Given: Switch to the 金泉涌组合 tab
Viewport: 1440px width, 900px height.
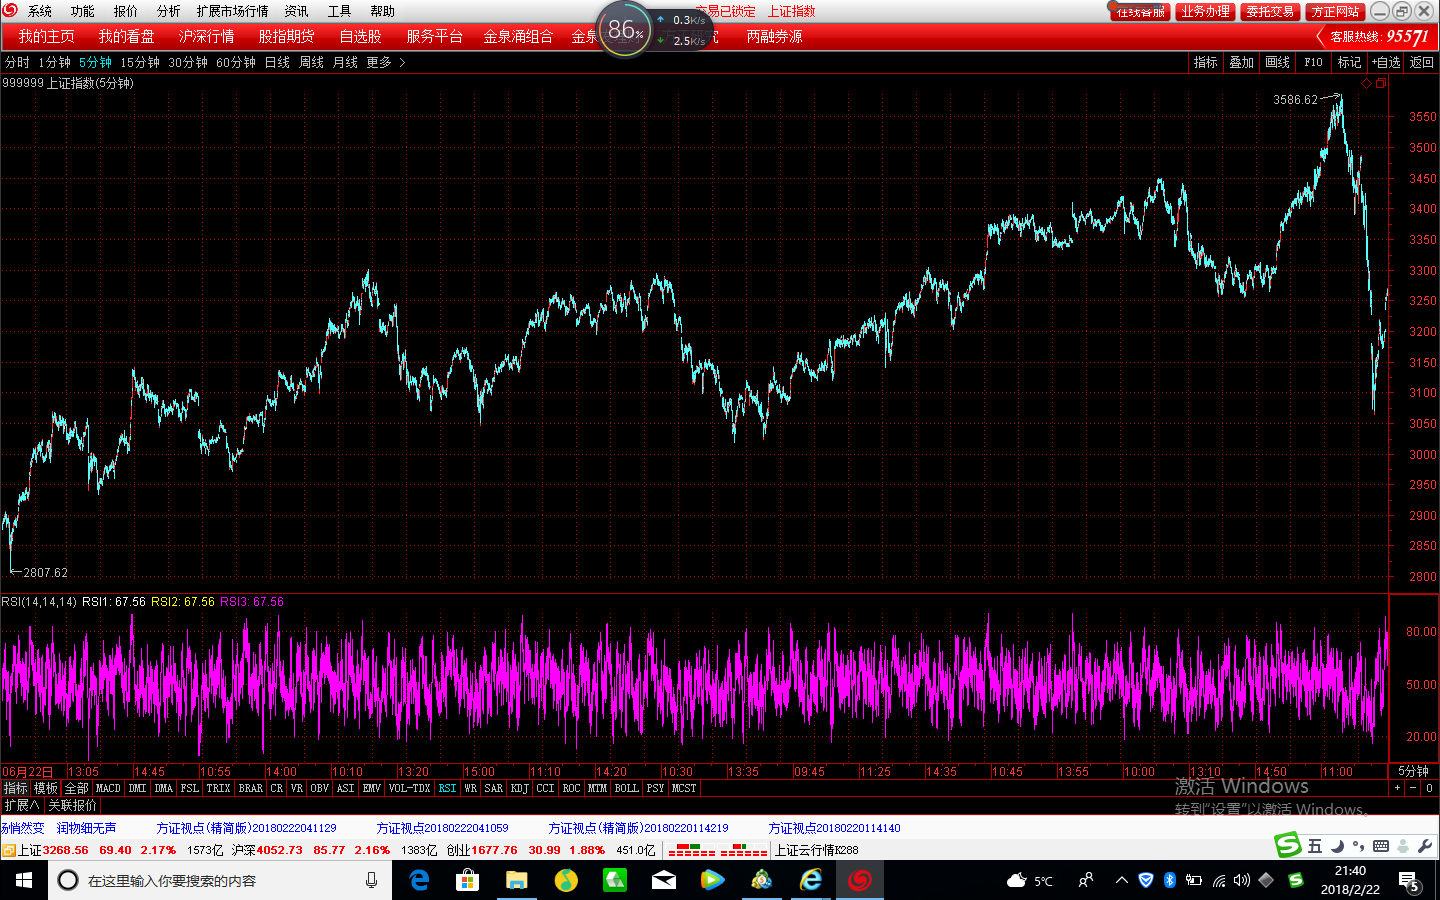Looking at the screenshot, I should coord(518,36).
